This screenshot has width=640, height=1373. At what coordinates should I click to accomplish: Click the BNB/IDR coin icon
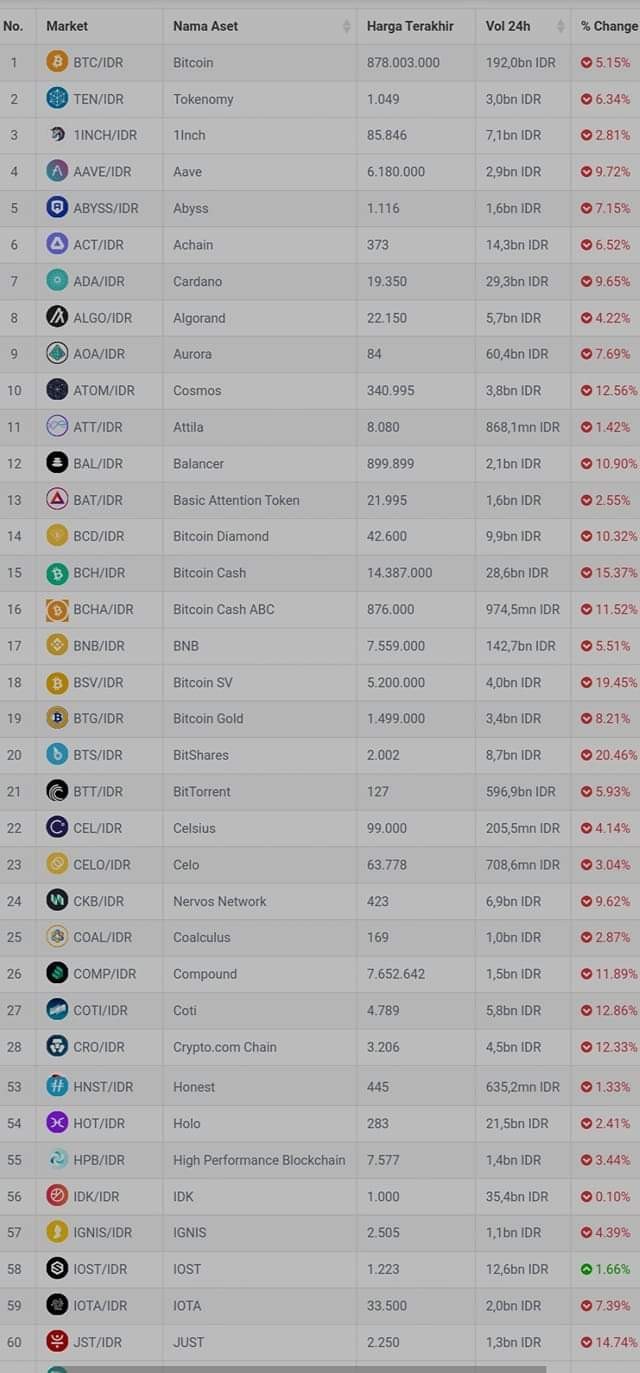click(57, 645)
